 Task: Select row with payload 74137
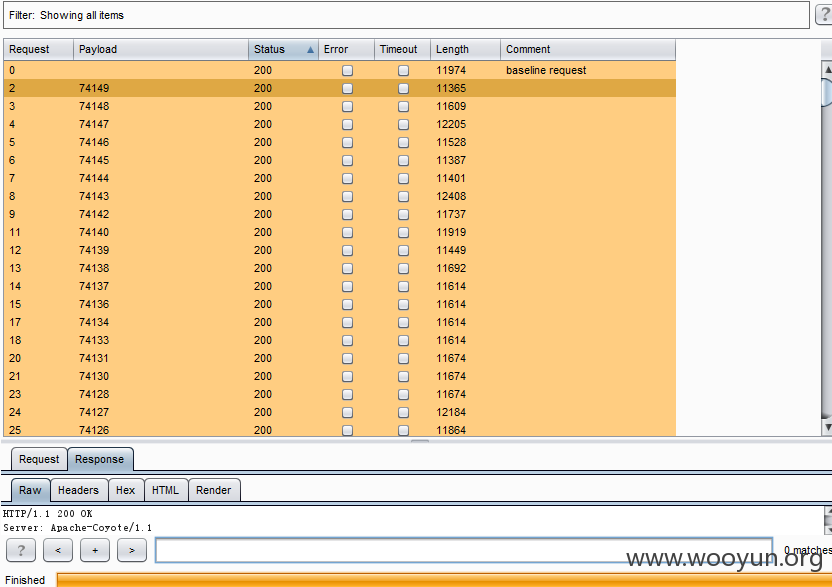[x=340, y=286]
